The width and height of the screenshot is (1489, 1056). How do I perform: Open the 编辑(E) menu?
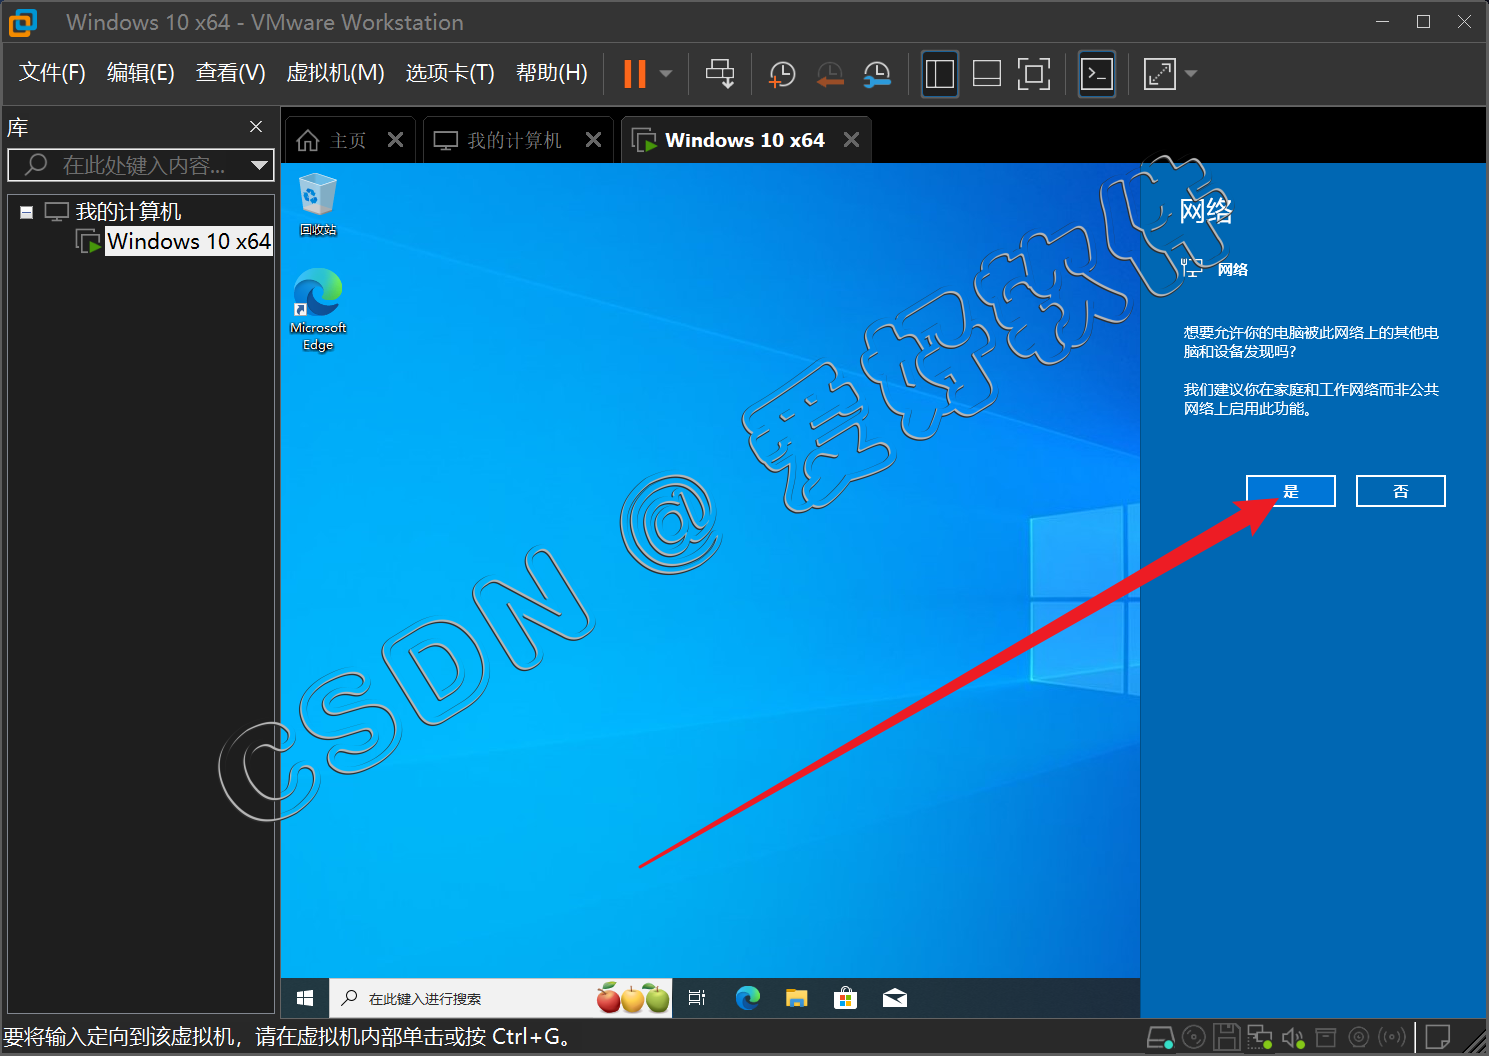coord(141,73)
